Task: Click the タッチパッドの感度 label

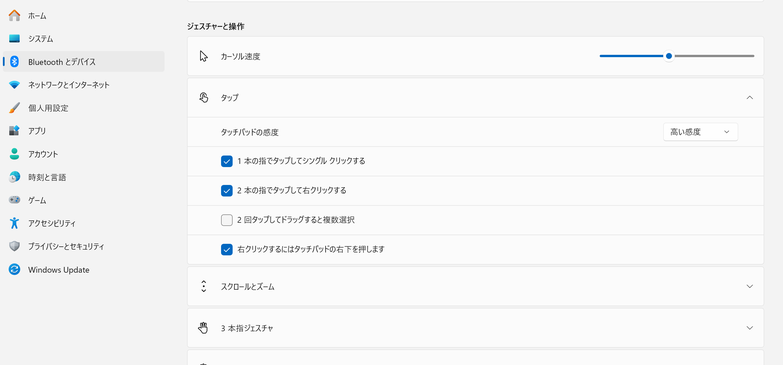Action: [x=250, y=132]
